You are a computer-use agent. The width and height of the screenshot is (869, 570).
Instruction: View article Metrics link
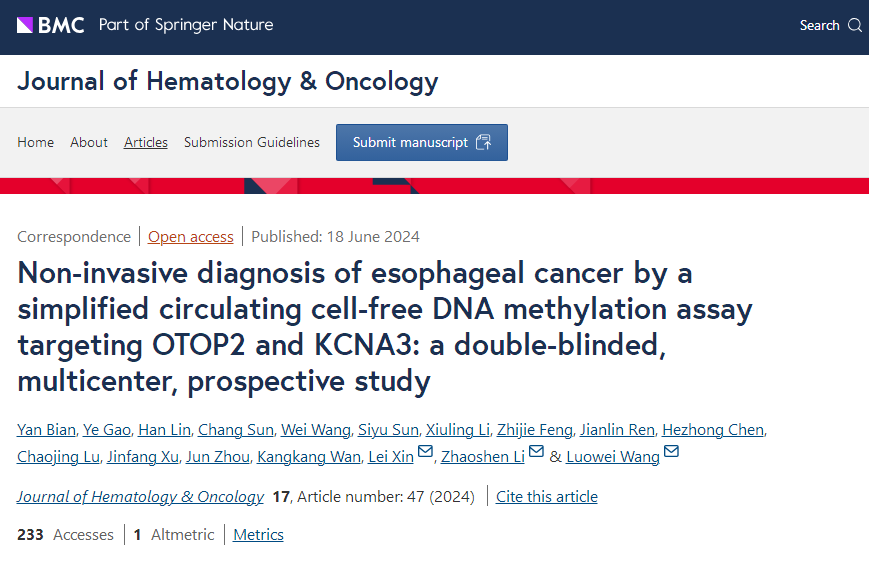coord(258,535)
